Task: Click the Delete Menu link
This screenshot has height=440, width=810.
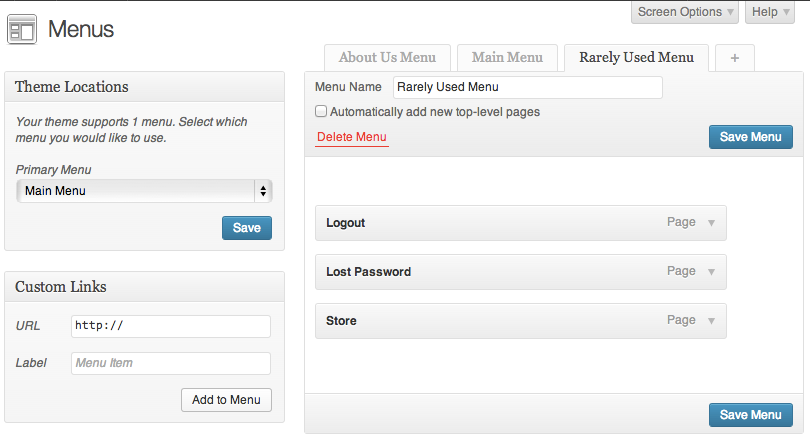Action: [351, 137]
